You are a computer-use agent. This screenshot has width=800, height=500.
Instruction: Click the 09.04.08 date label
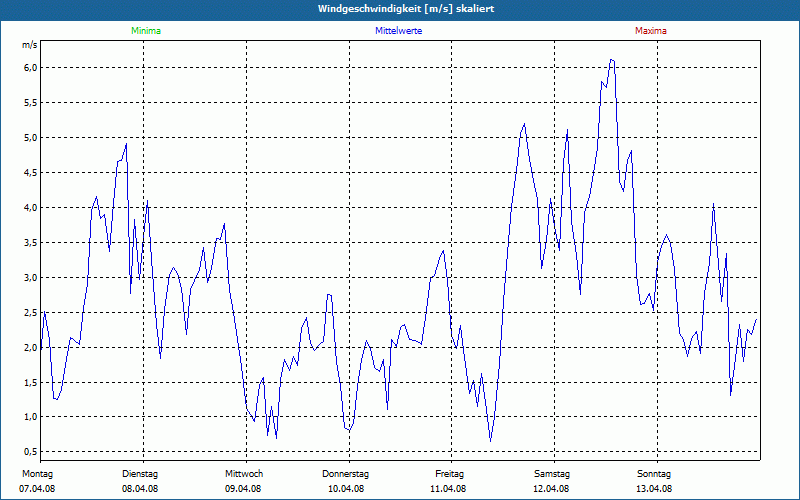click(243, 489)
